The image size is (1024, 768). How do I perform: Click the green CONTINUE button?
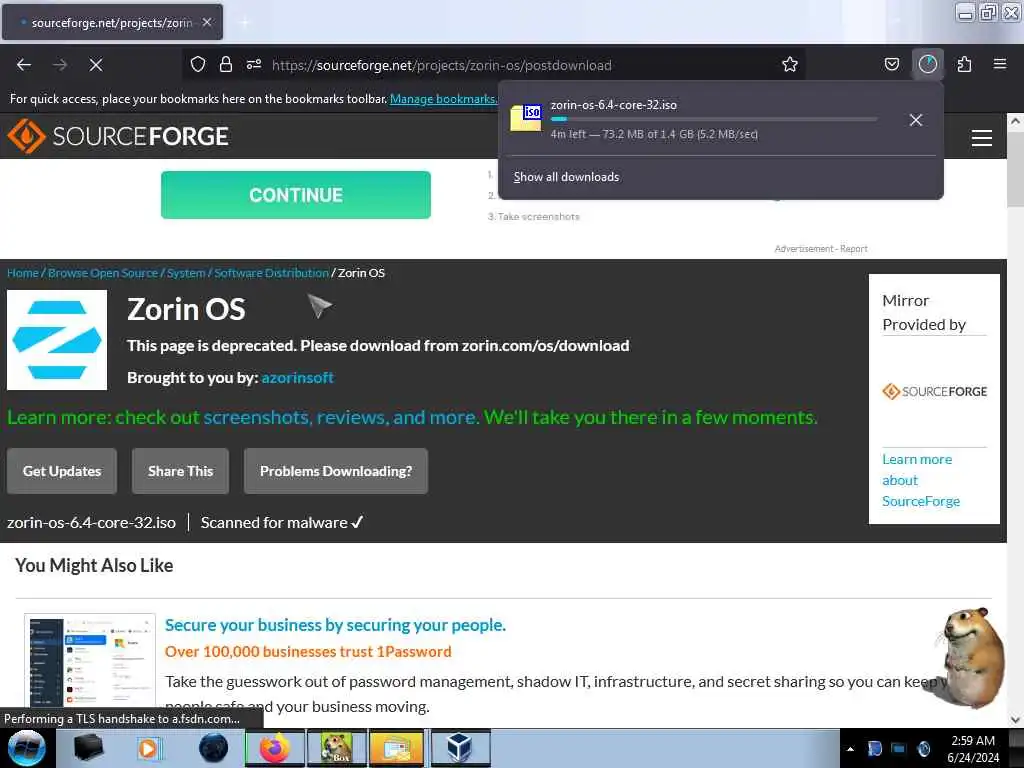296,195
